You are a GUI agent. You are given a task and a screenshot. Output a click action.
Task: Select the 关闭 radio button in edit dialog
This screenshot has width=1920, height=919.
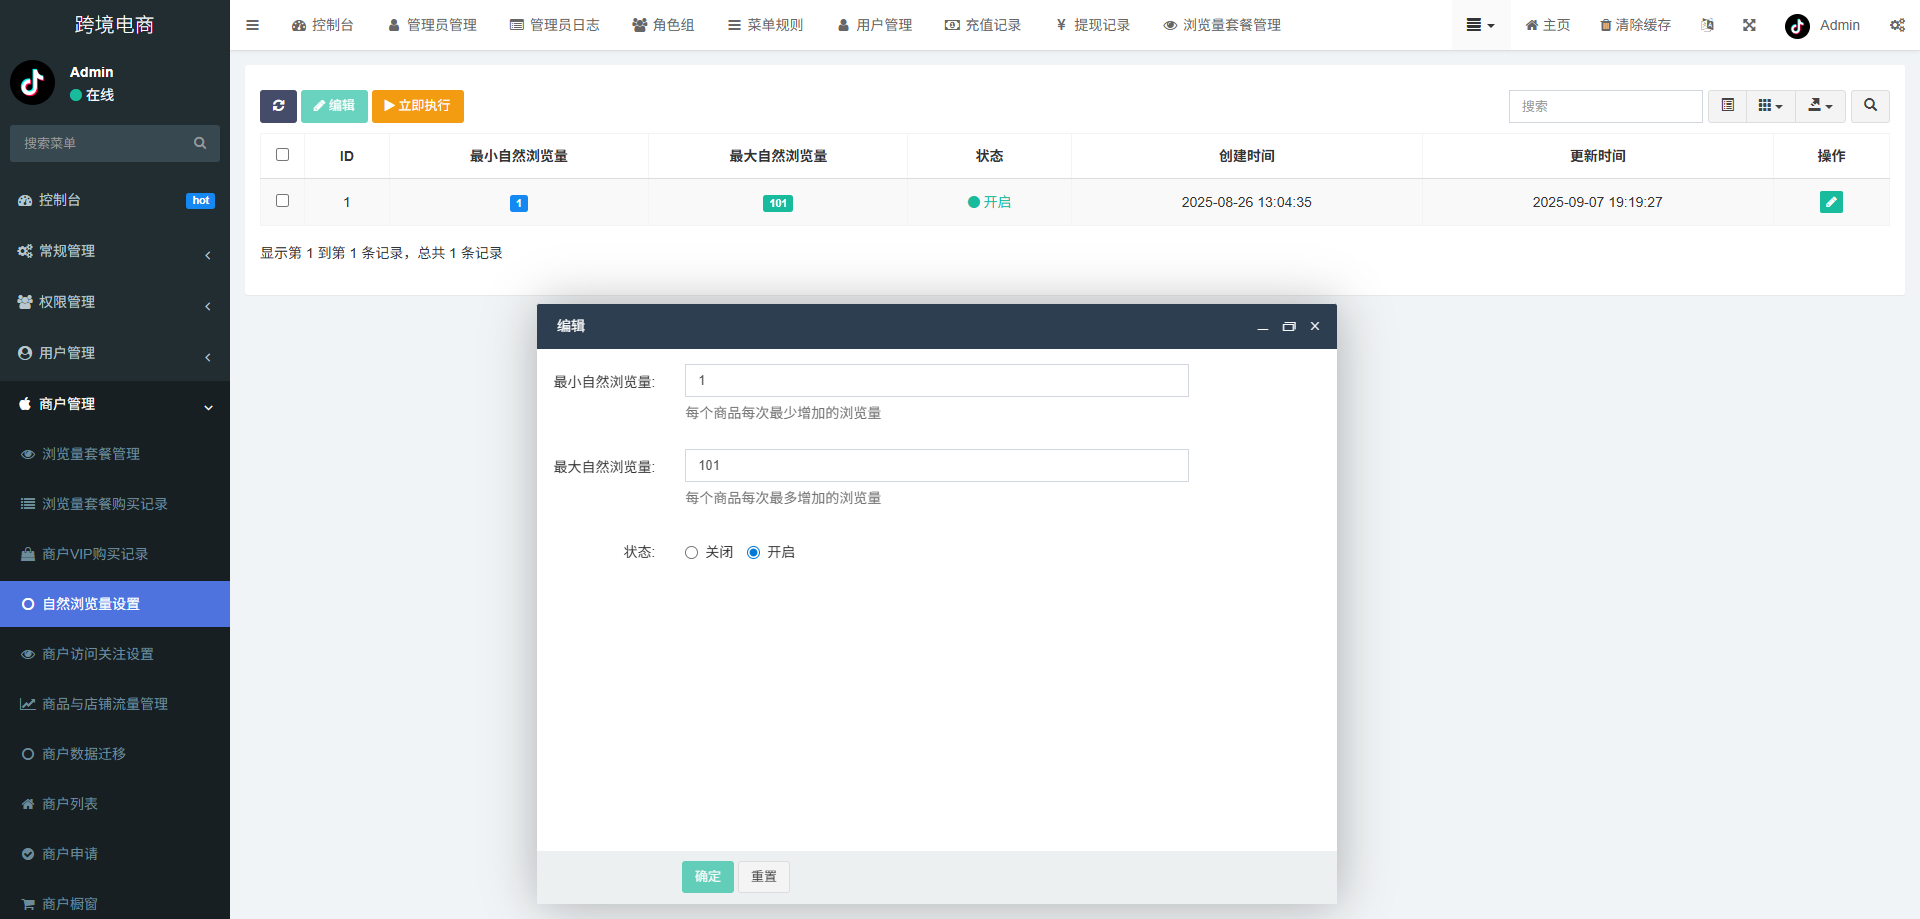click(690, 552)
